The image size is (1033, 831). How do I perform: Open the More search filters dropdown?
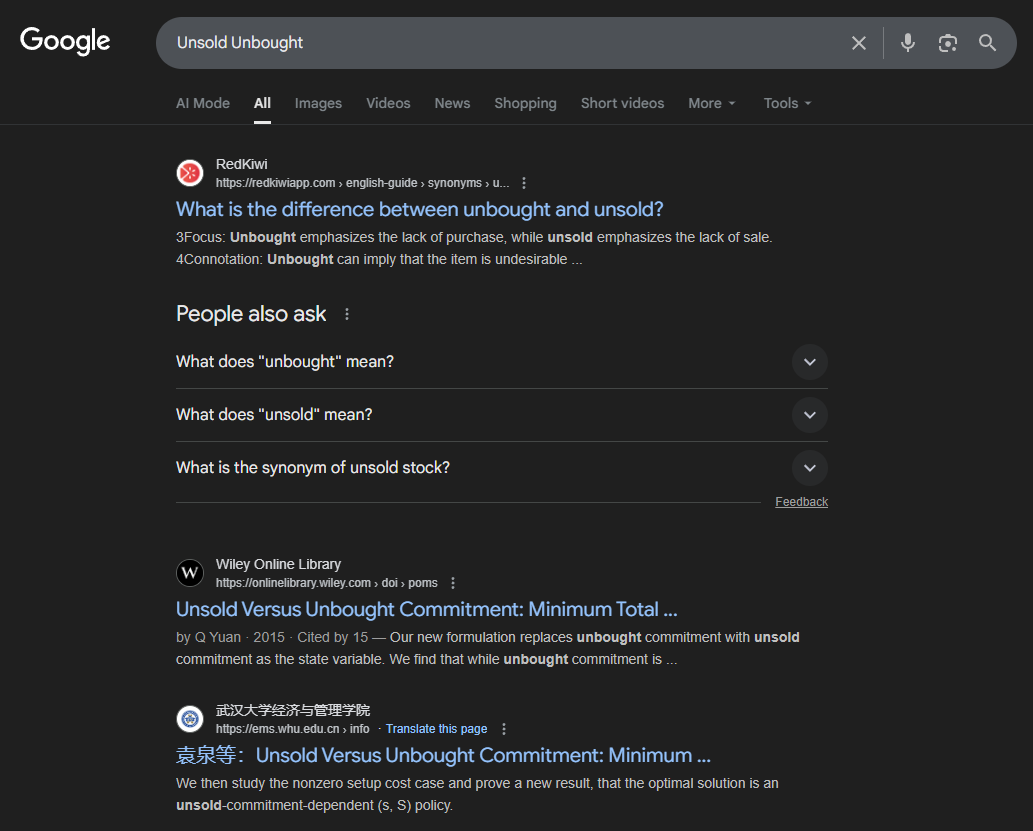(712, 103)
